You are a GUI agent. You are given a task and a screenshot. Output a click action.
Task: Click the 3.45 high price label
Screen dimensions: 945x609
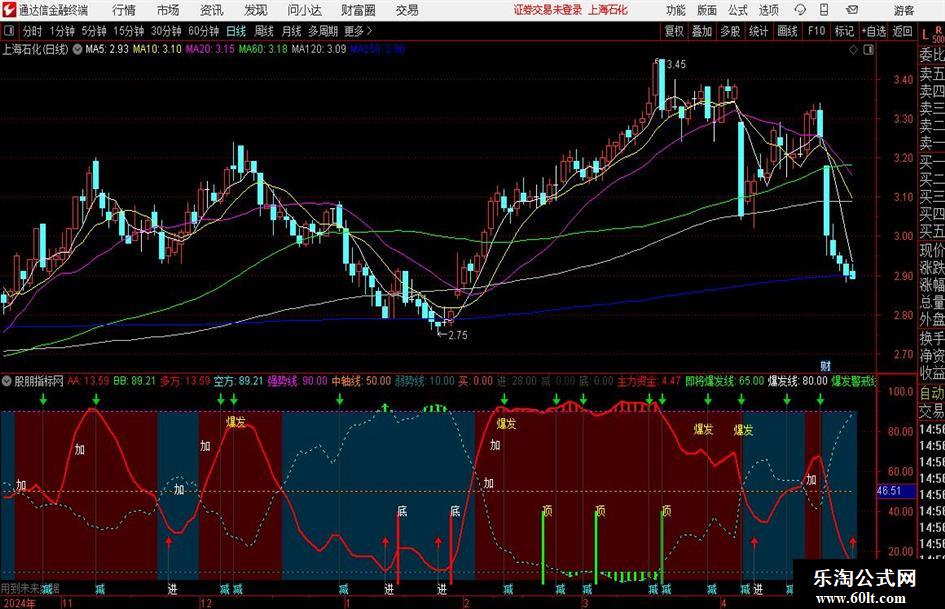coord(676,65)
